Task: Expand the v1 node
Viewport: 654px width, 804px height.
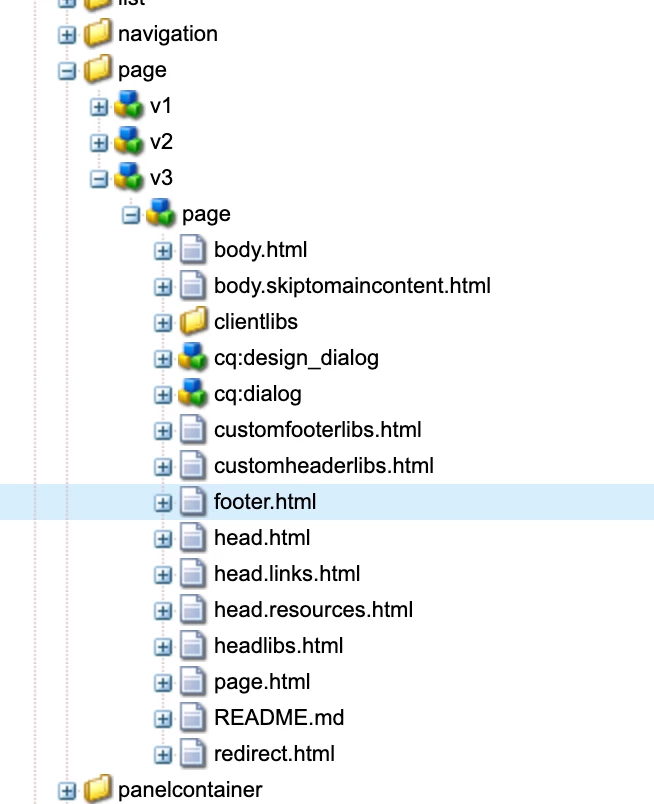Action: 98,107
